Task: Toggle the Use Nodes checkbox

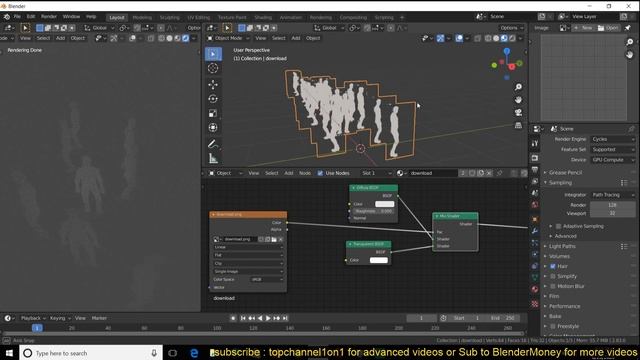Action: (x=320, y=173)
